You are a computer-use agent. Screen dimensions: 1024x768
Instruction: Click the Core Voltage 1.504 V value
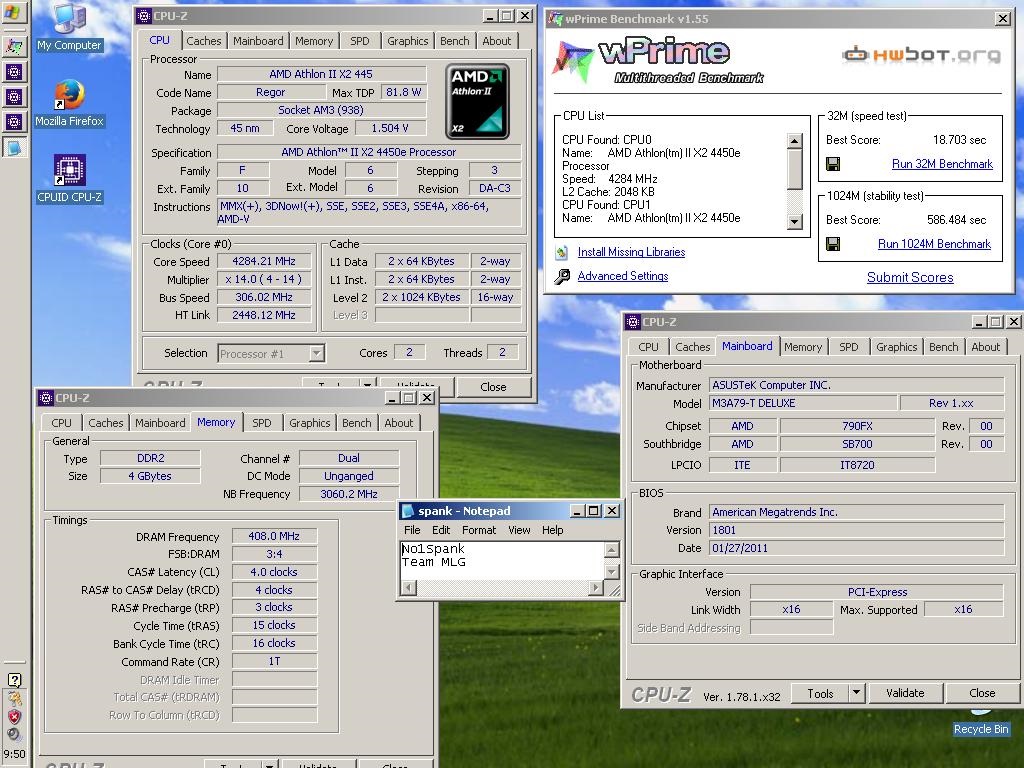tap(390, 128)
